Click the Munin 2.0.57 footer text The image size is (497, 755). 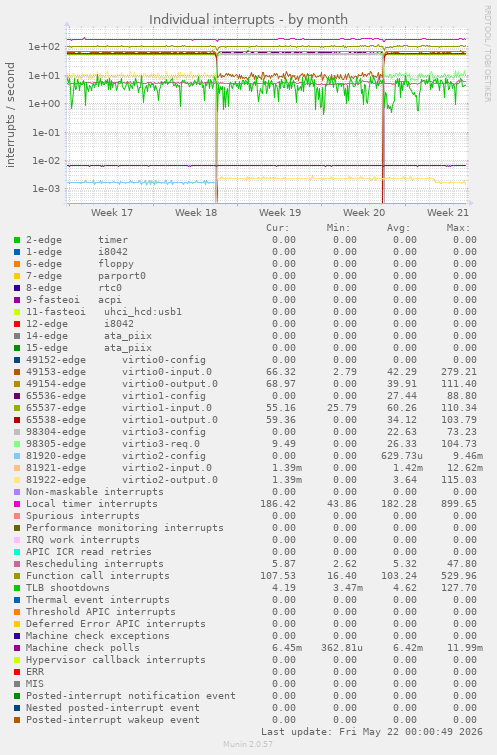[x=248, y=744]
